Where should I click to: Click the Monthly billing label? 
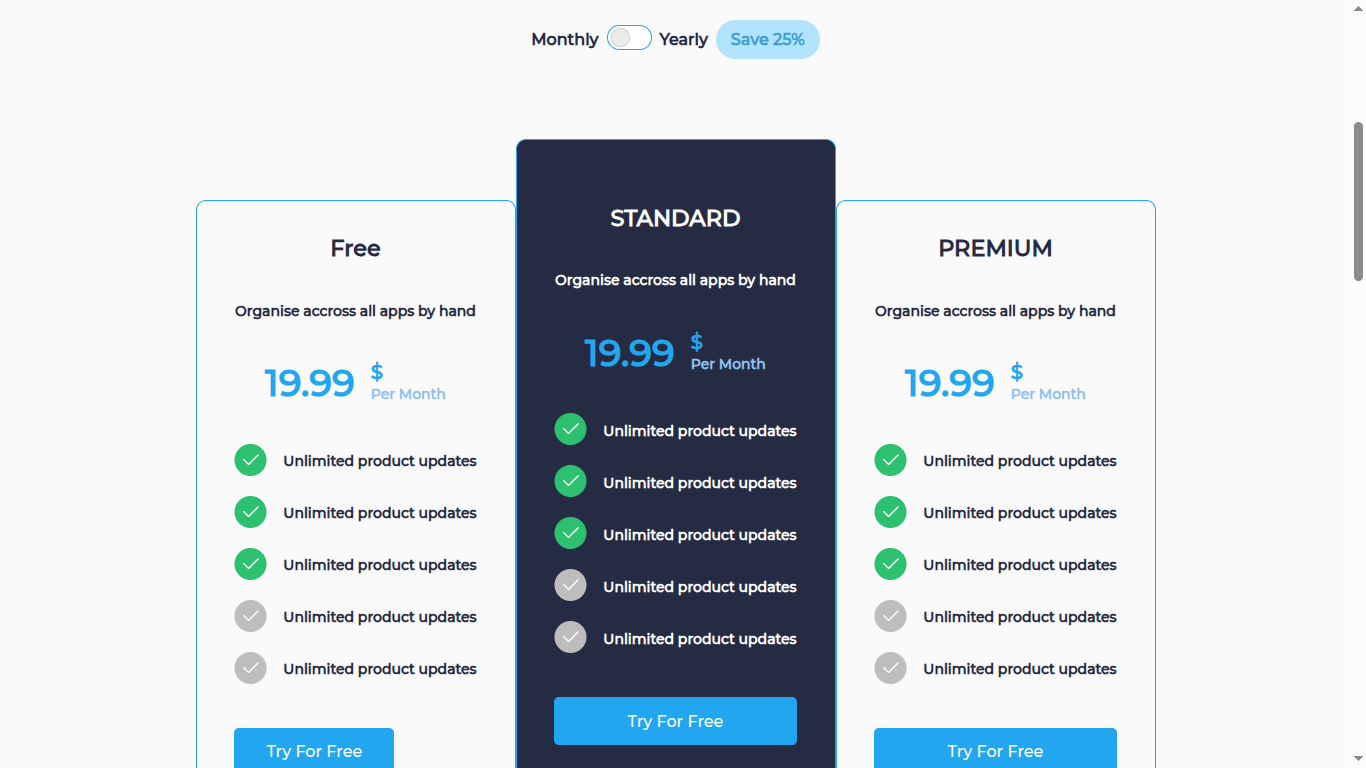click(564, 40)
